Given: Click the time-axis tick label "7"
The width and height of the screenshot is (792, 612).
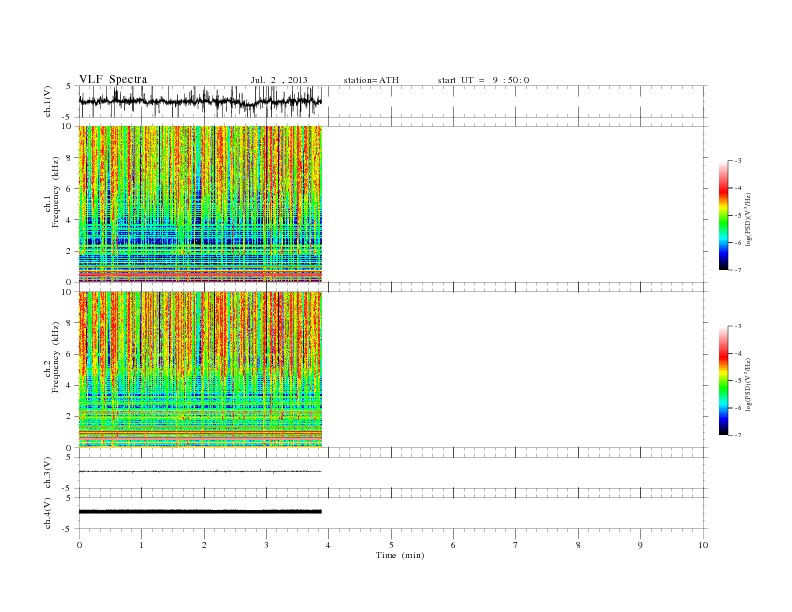Looking at the screenshot, I should click(x=516, y=545).
